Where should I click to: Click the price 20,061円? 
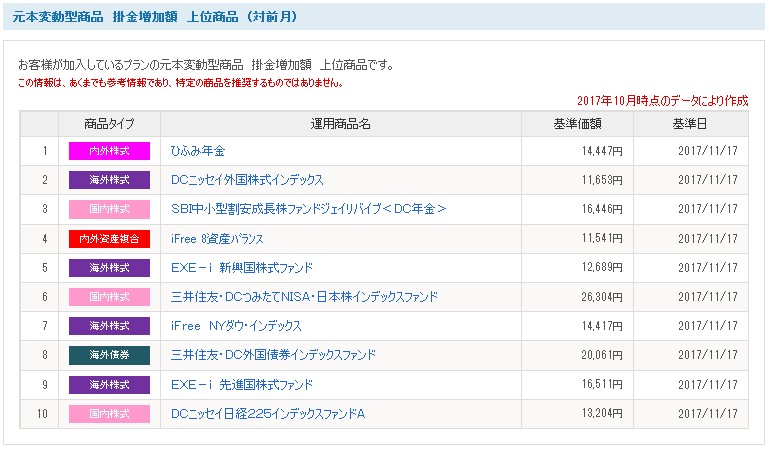coord(602,354)
